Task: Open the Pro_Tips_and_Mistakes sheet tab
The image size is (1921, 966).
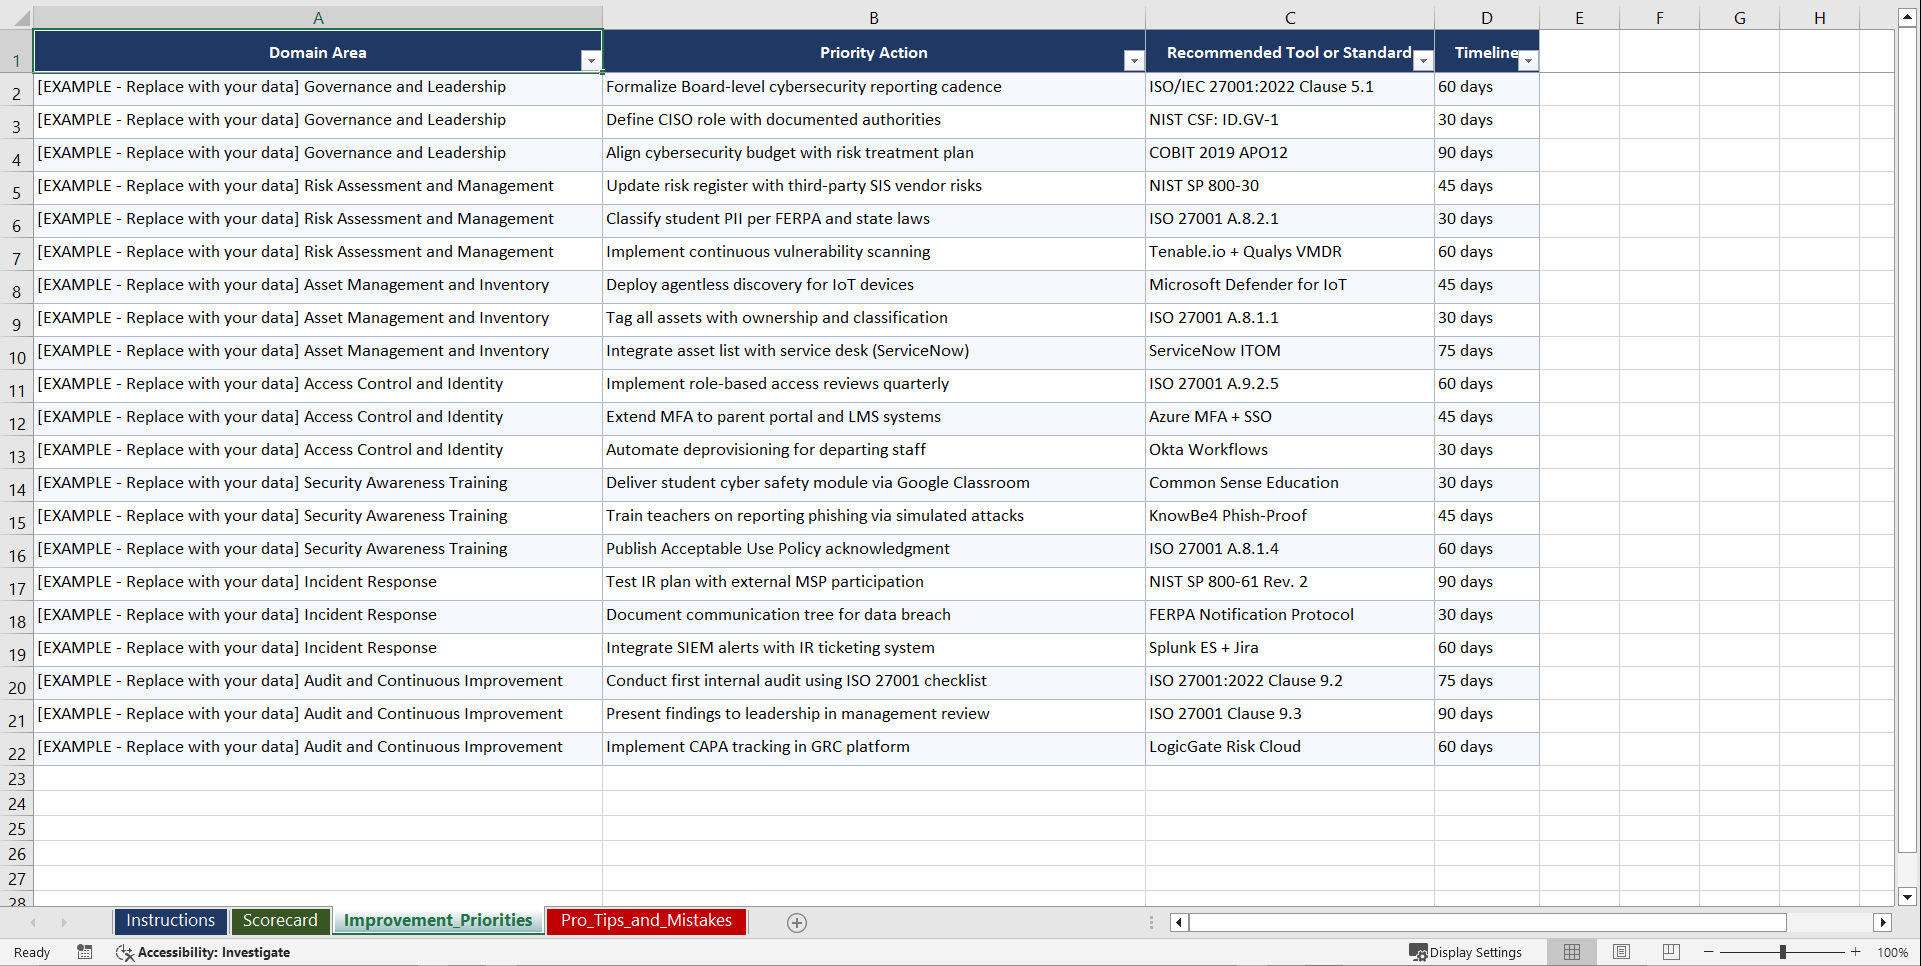Action: 645,920
